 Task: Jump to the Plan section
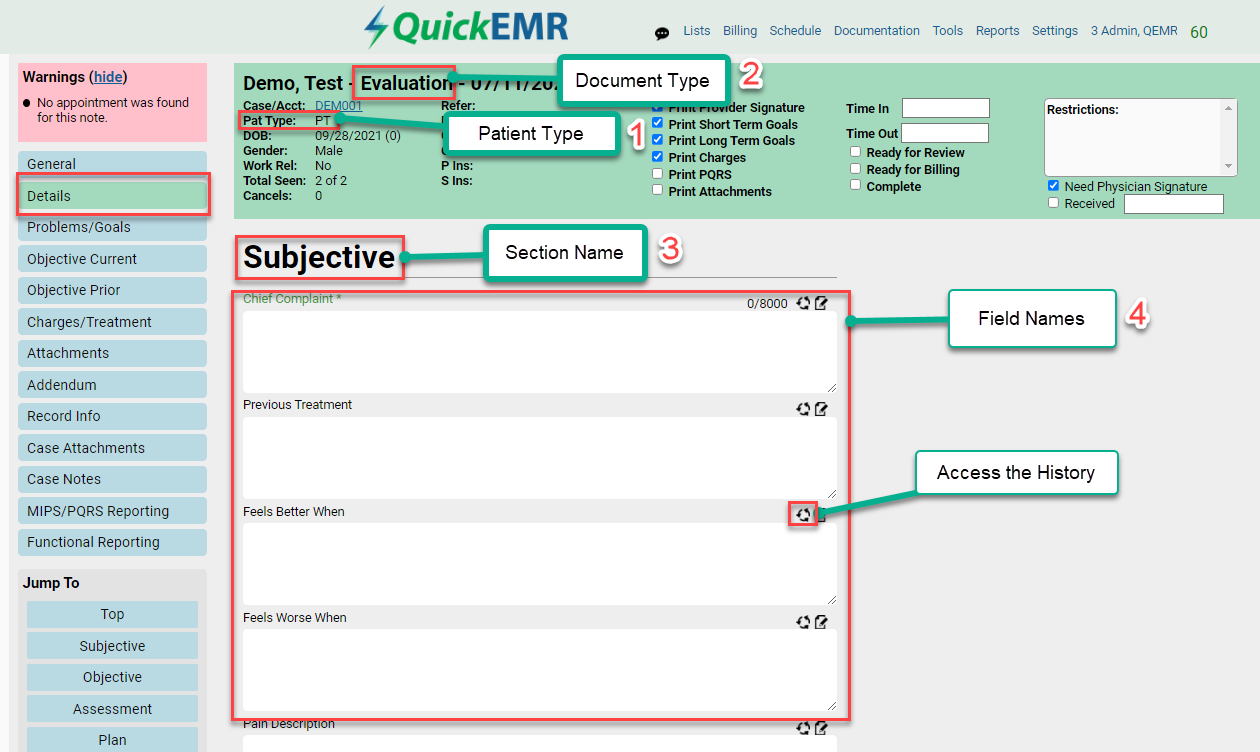112,740
